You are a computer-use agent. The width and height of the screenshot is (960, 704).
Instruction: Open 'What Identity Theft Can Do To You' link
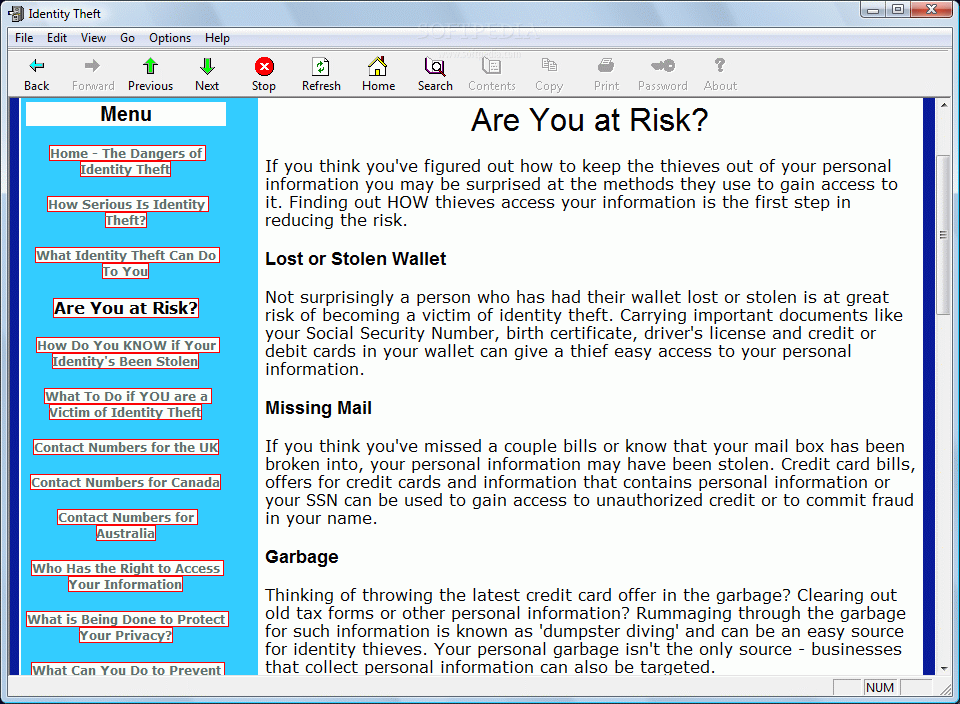tap(127, 263)
